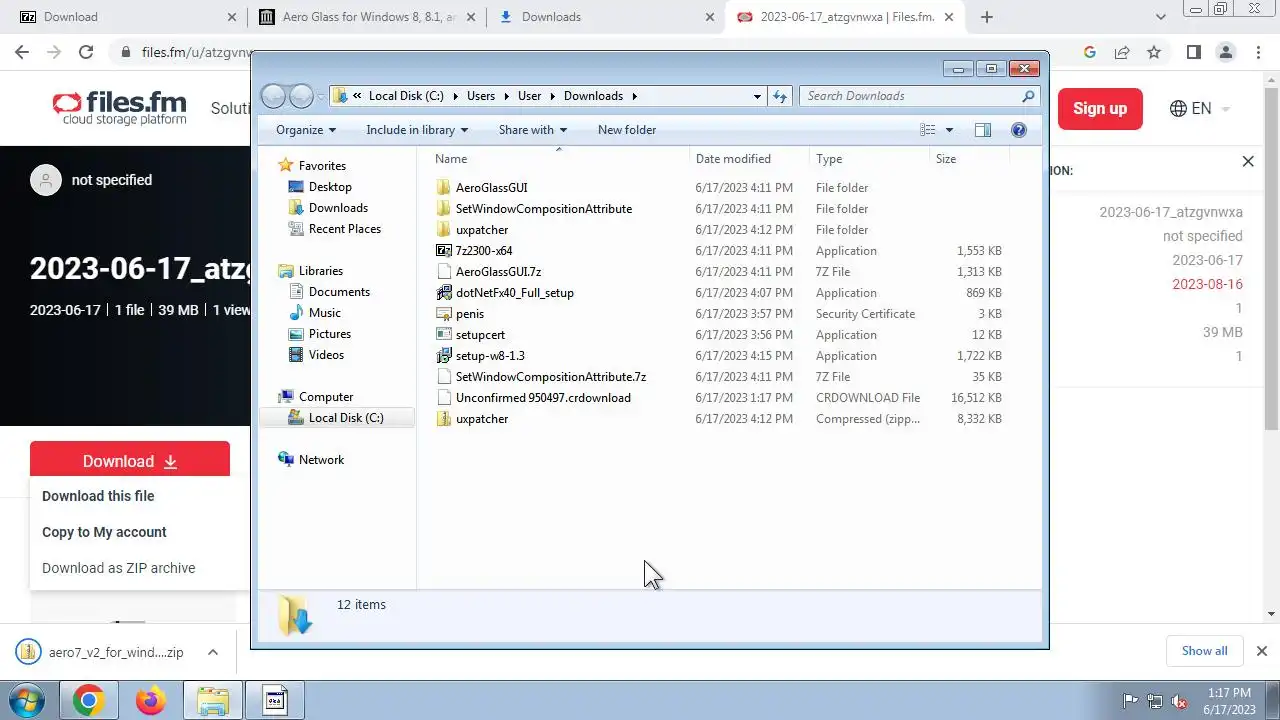This screenshot has height=720, width=1280.
Task: Open aero7_v2 download item options chevron
Action: pyautogui.click(x=213, y=652)
